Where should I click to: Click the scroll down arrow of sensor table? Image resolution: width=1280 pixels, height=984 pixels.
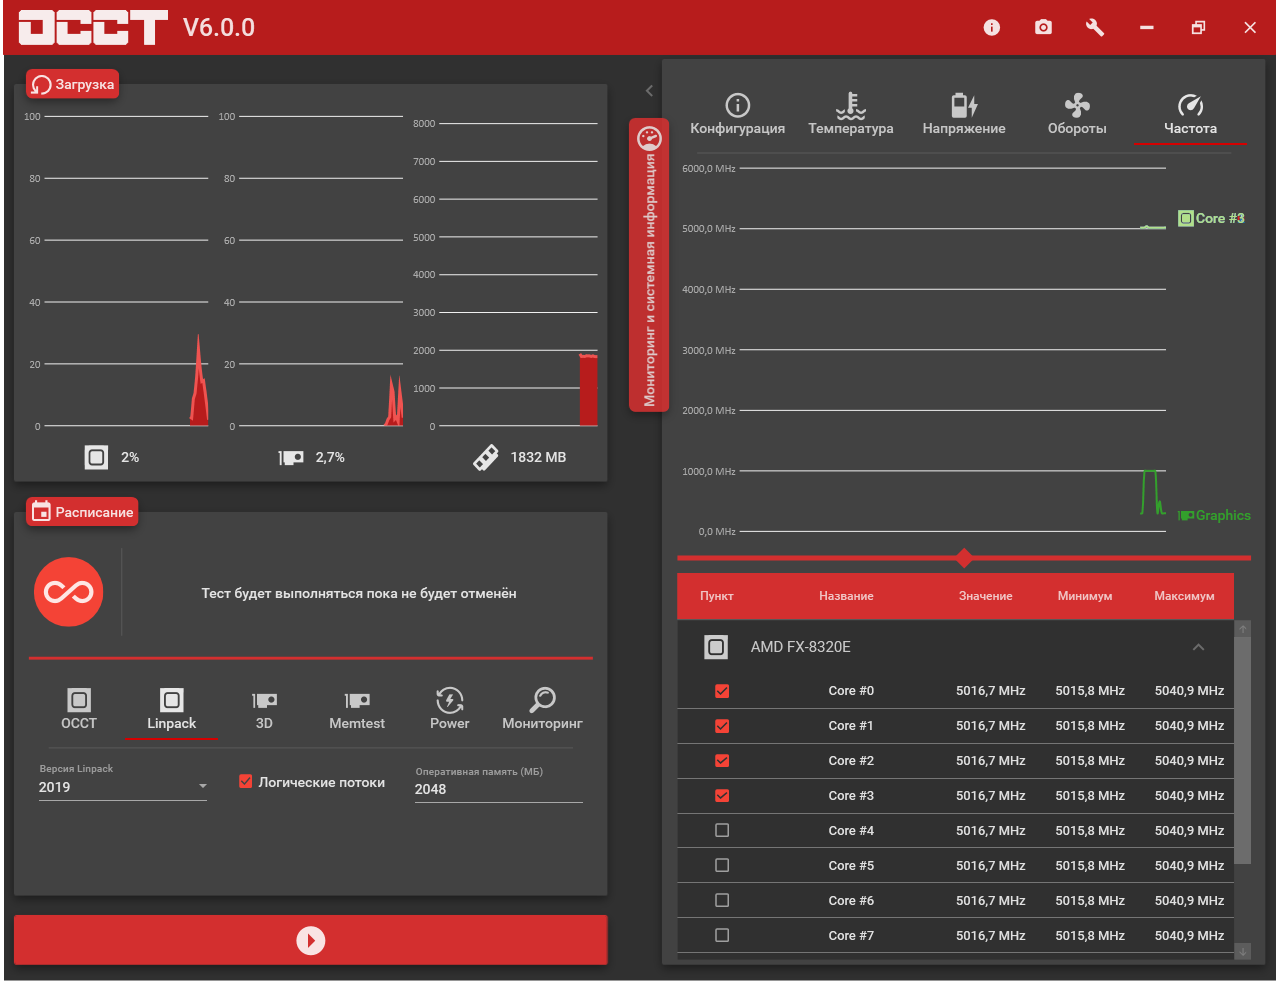coord(1243,951)
